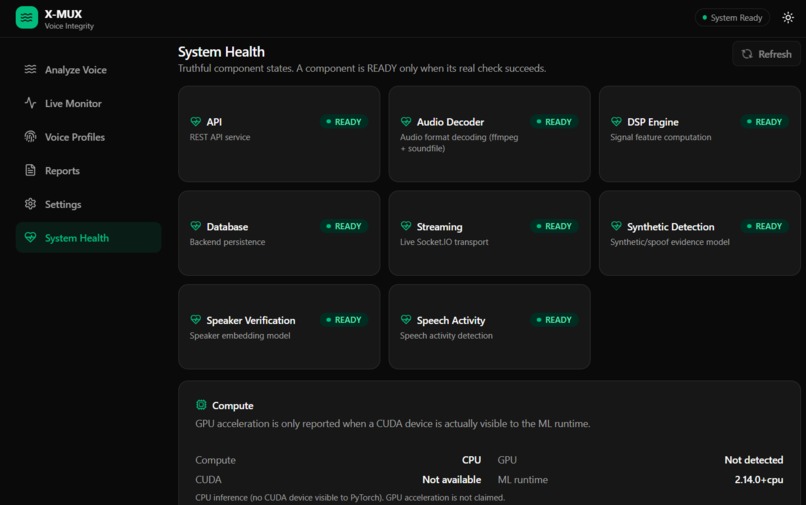Click the Compute section title
806x505 pixels.
[232, 406]
